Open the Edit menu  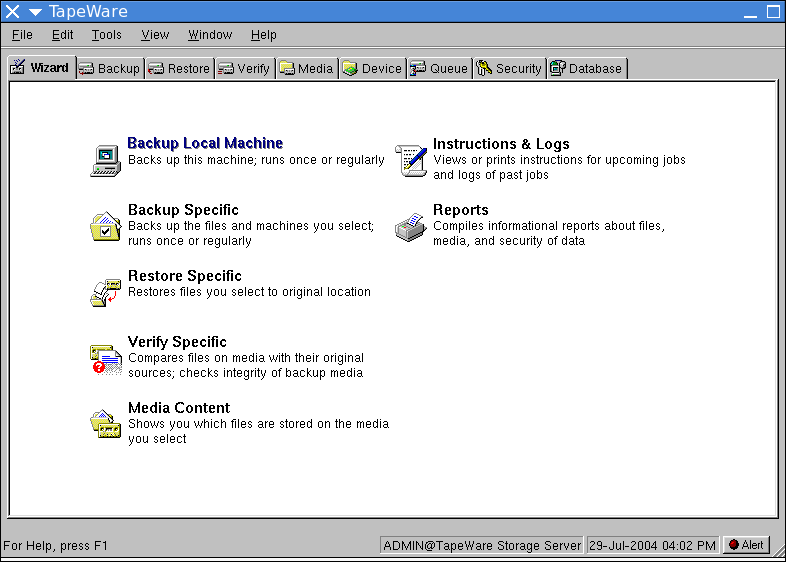62,35
